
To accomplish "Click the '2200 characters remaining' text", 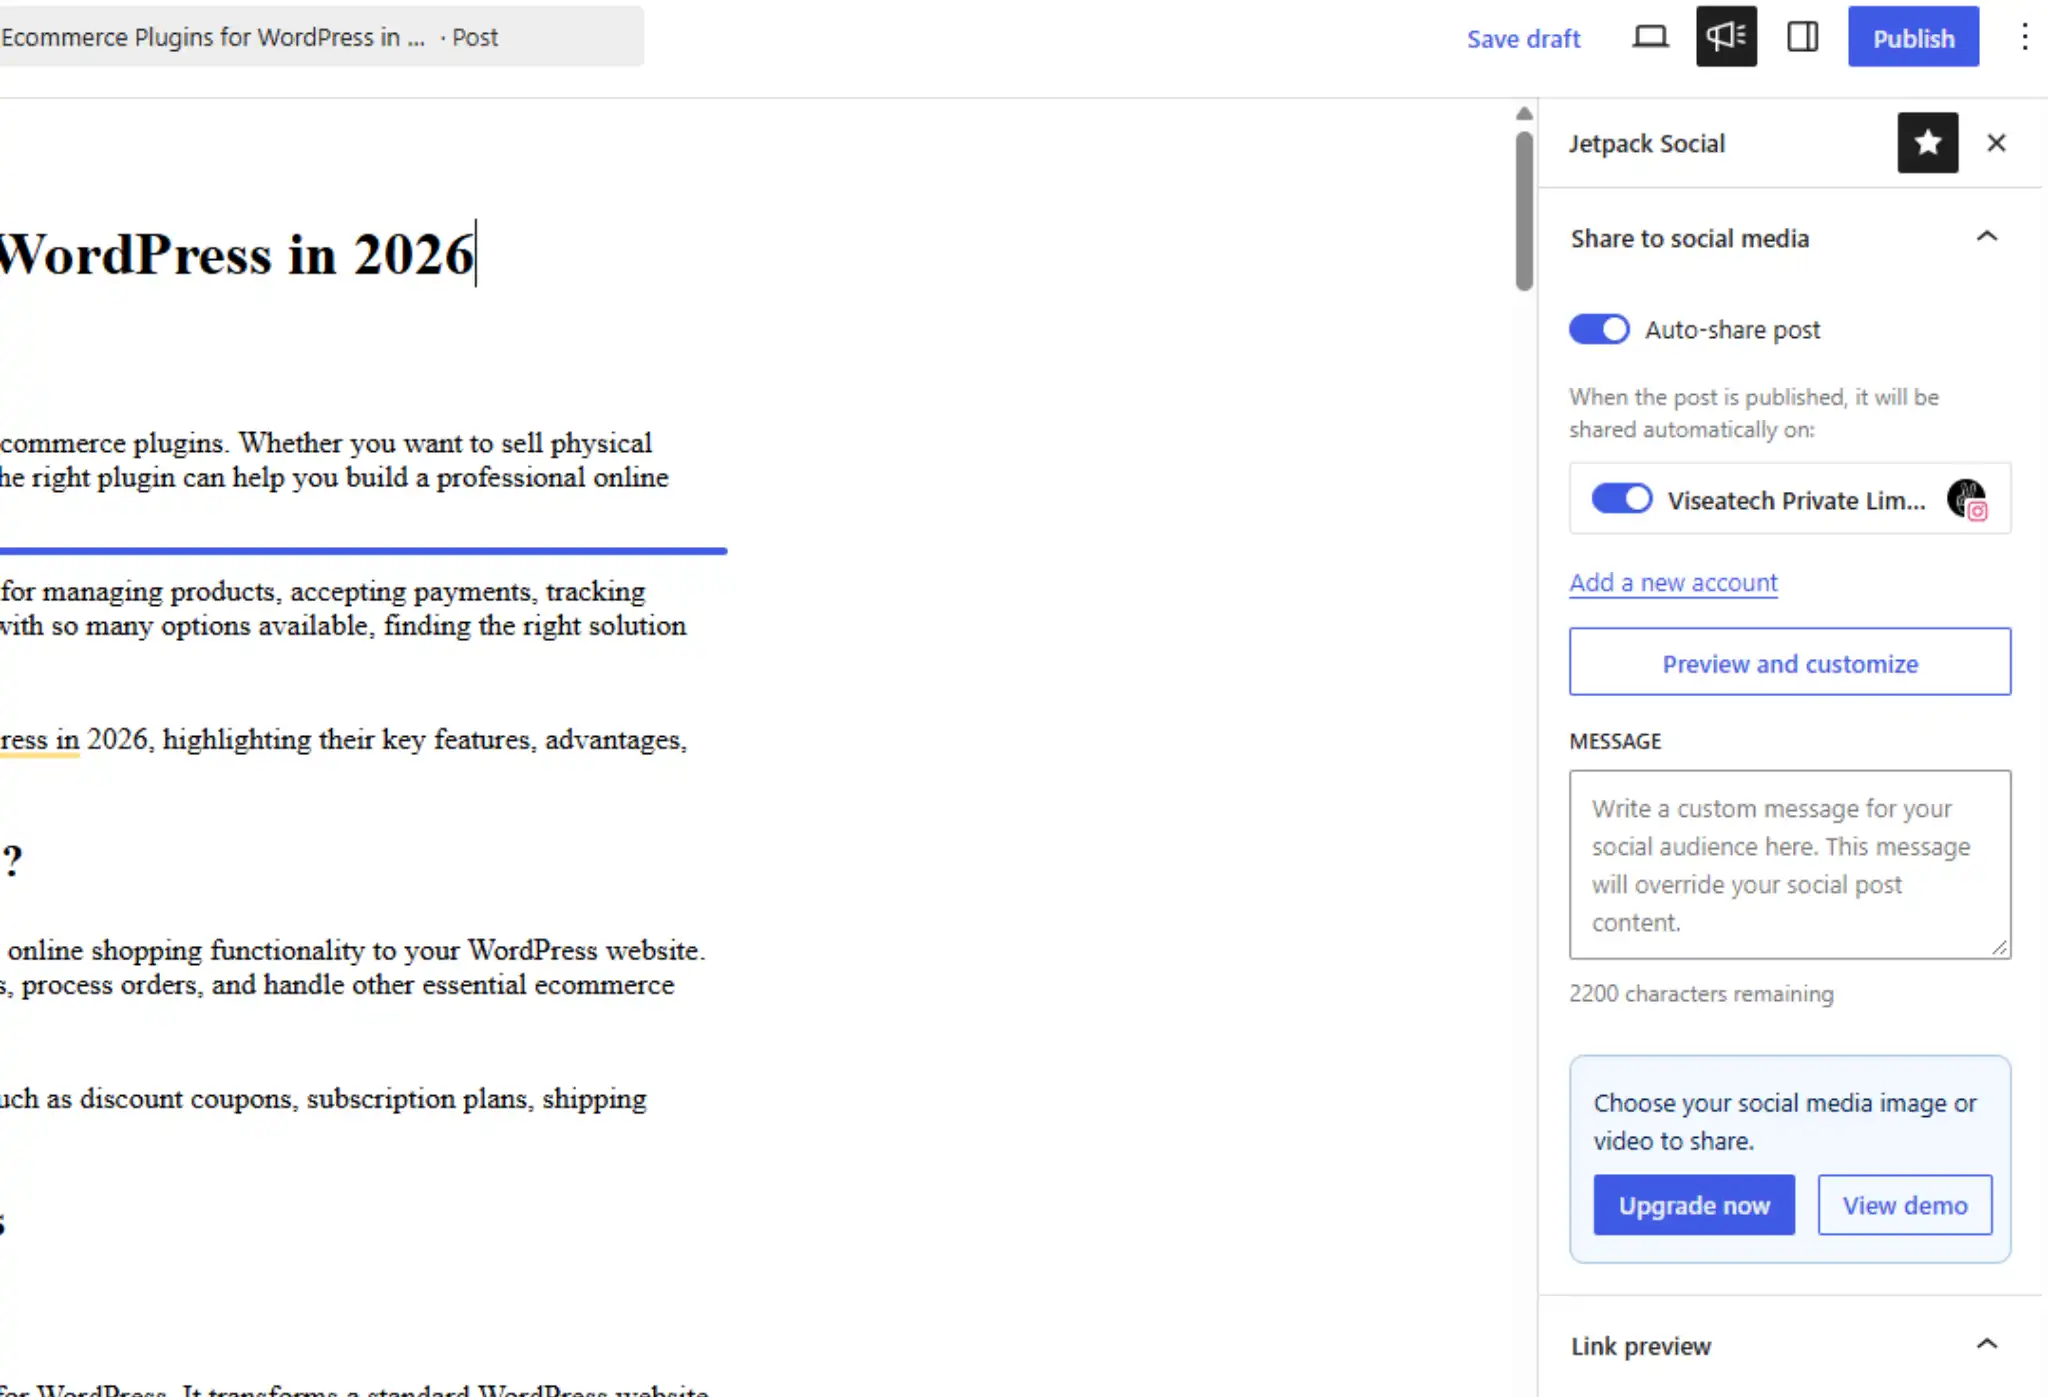I will (1701, 993).
